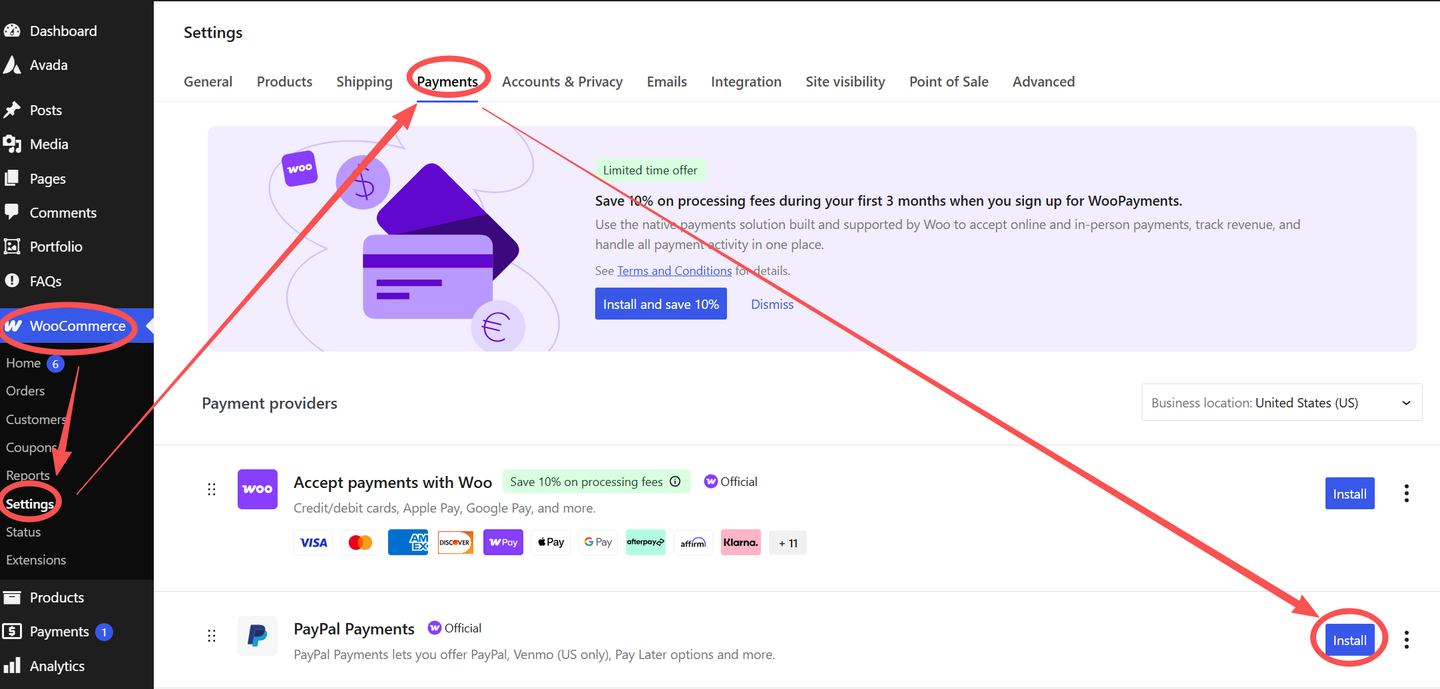The image size is (1440, 689).
Task: Click the Install and save 10% button
Action: pos(661,304)
